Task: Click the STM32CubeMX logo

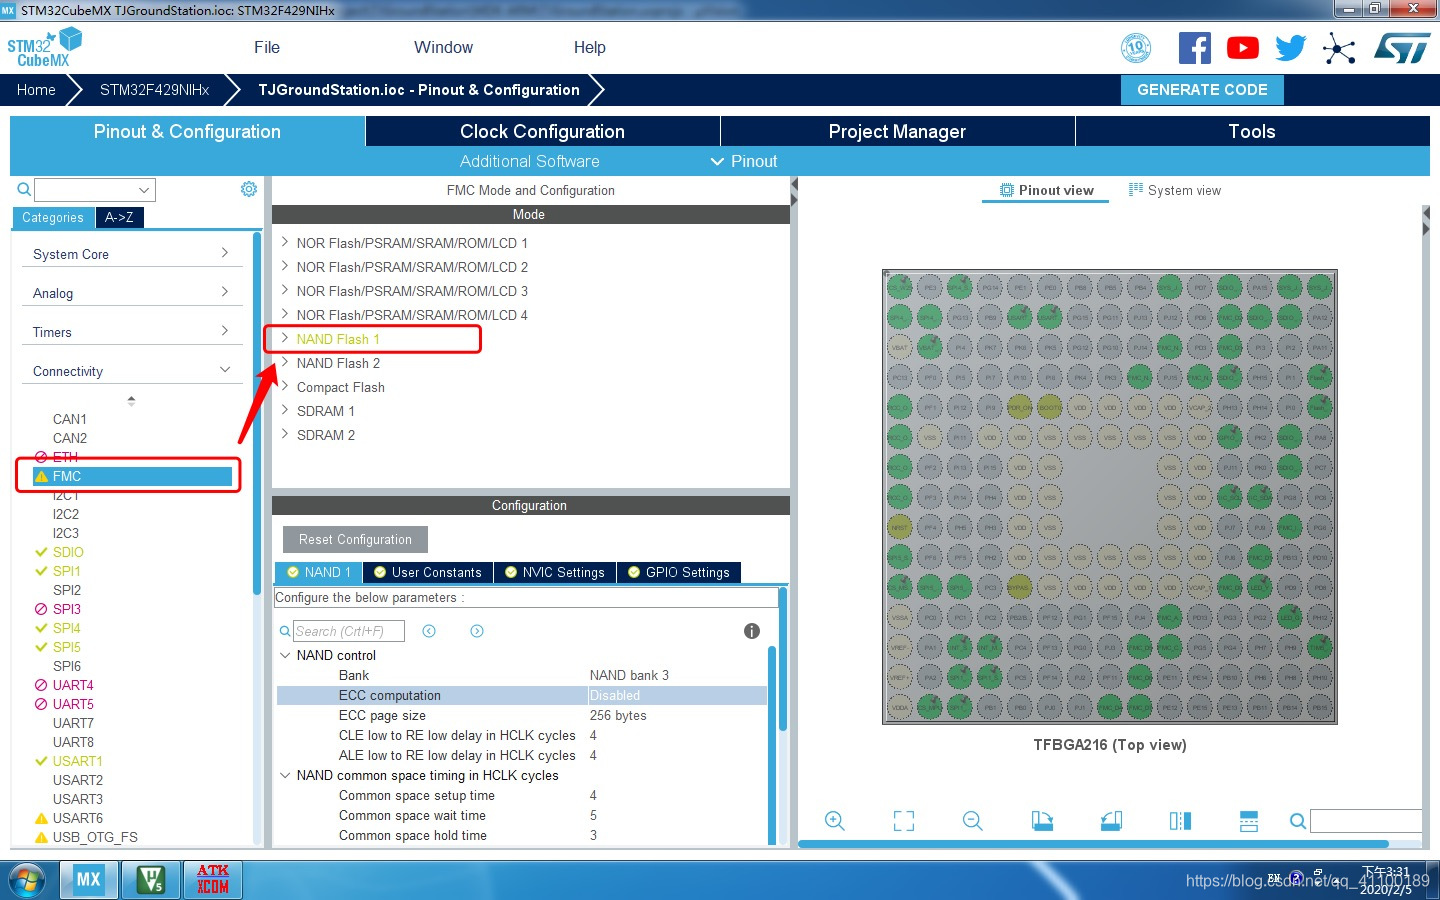Action: pyautogui.click(x=44, y=48)
